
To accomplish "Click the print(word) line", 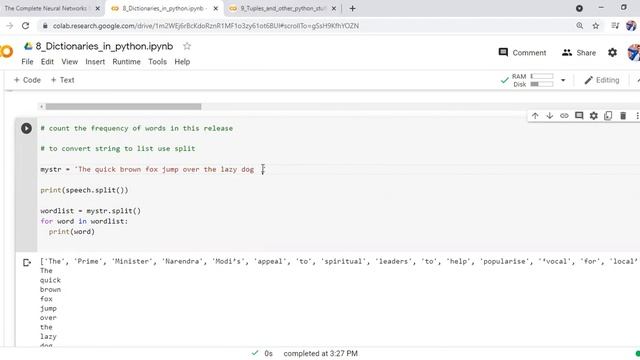I will (x=71, y=232).
